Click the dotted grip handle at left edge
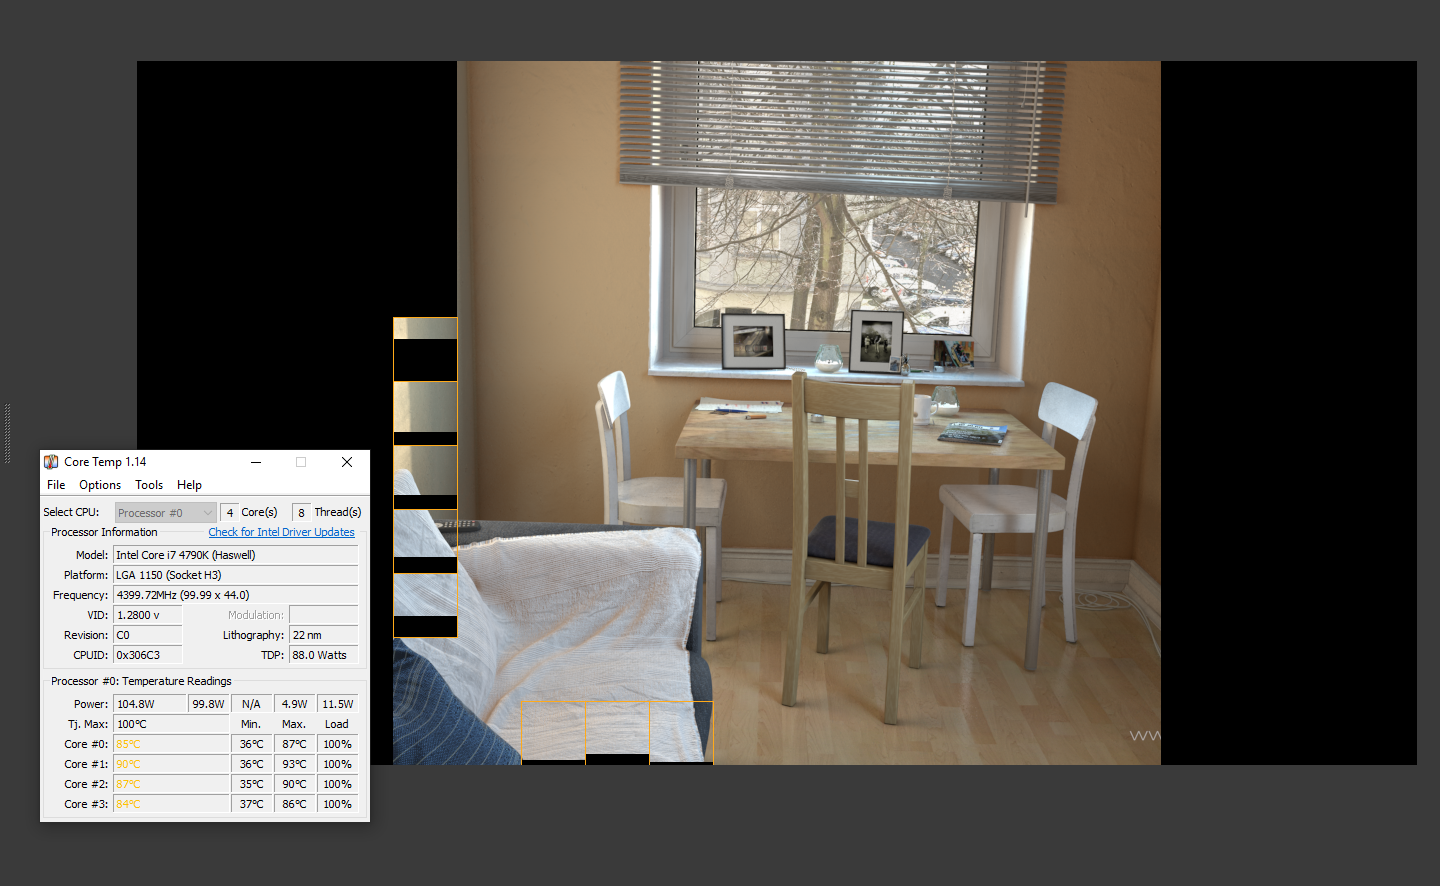1440x886 pixels. pyautogui.click(x=7, y=432)
